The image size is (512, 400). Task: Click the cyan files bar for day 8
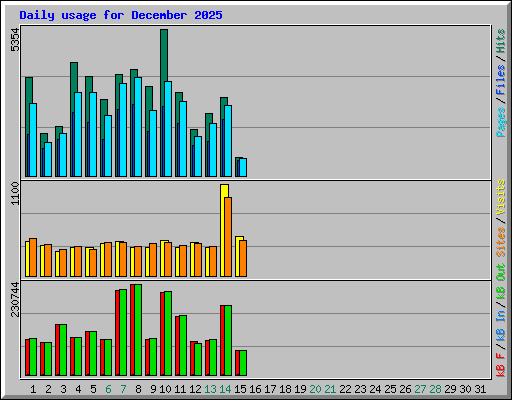coord(138,127)
